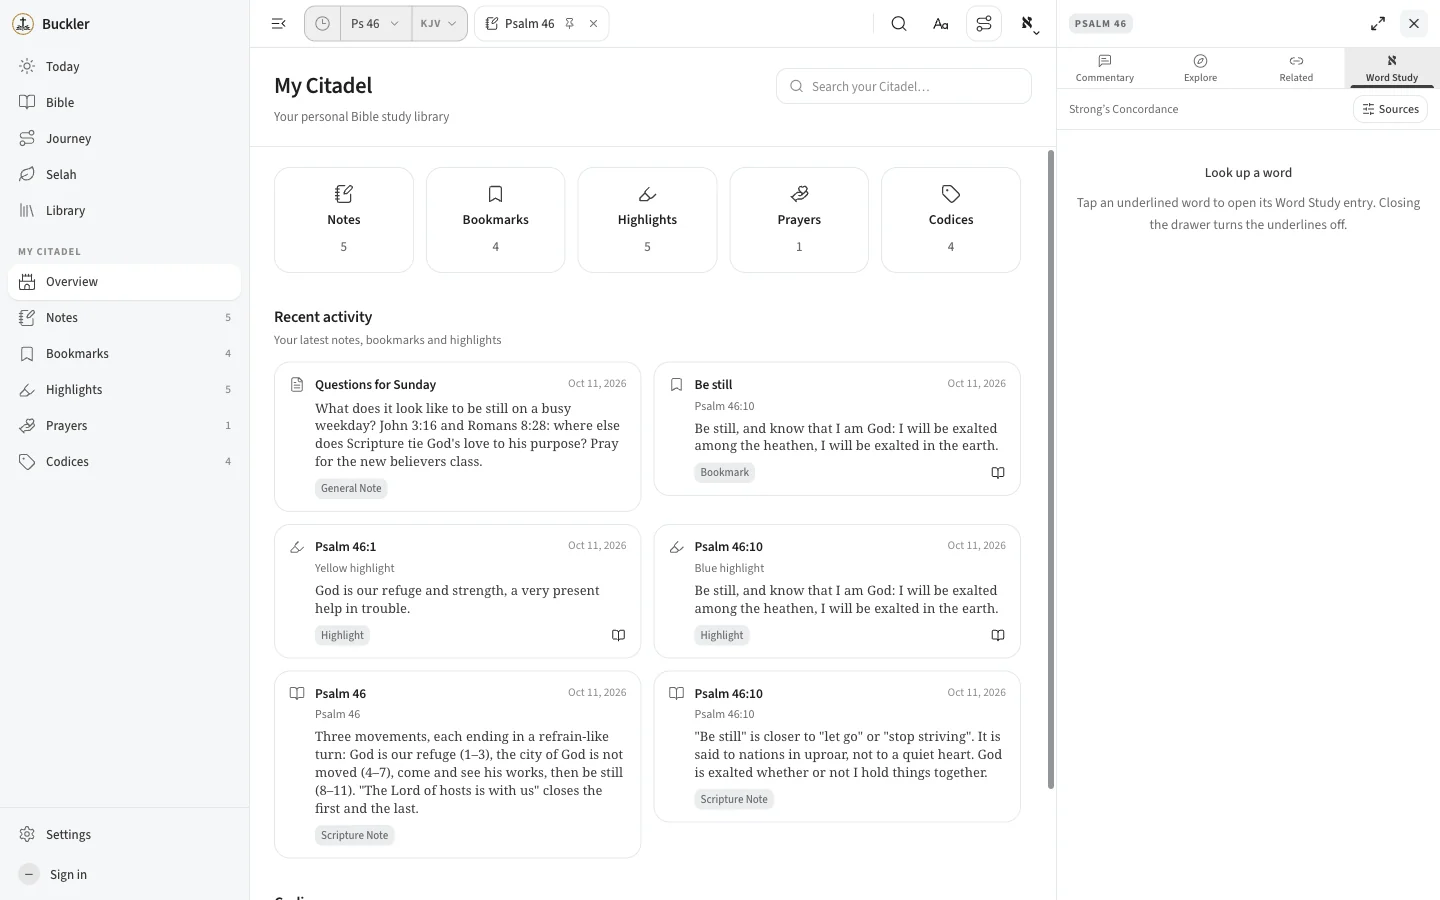Open Settings in the sidebar

(124, 835)
